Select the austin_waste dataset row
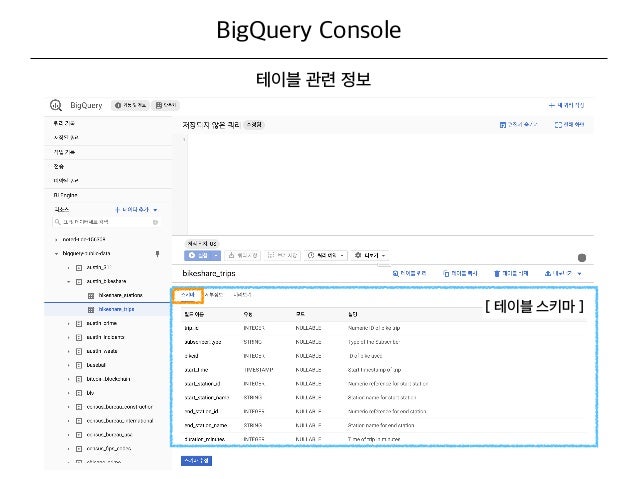 click(108, 351)
